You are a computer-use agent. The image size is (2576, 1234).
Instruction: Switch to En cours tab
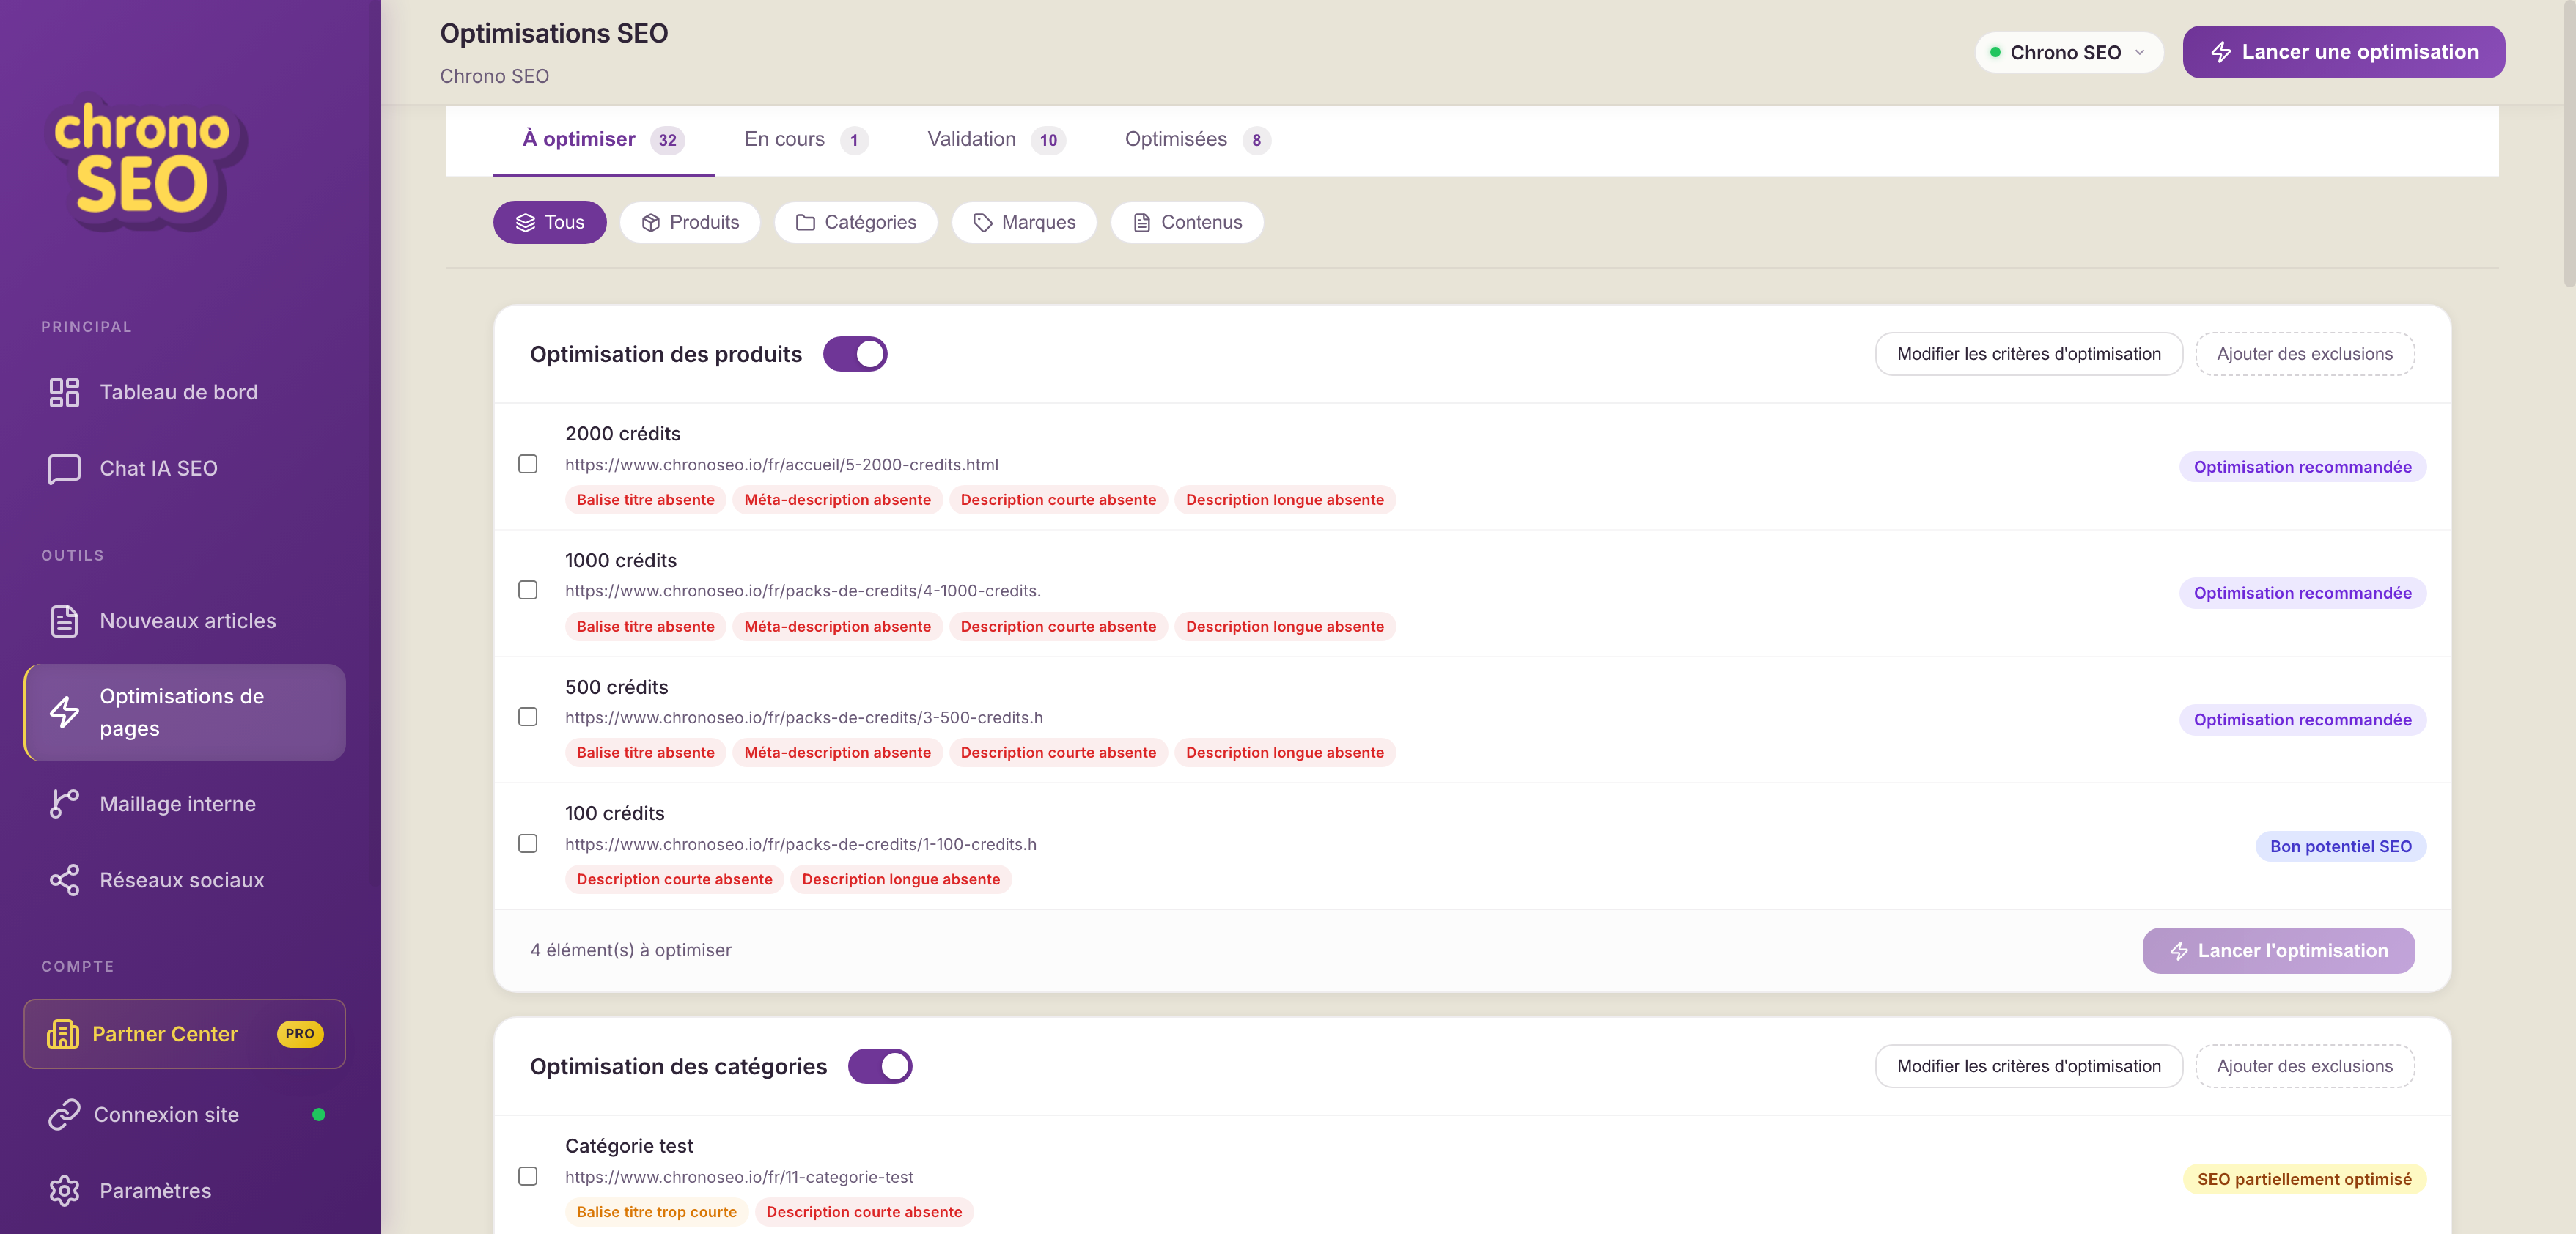click(806, 140)
